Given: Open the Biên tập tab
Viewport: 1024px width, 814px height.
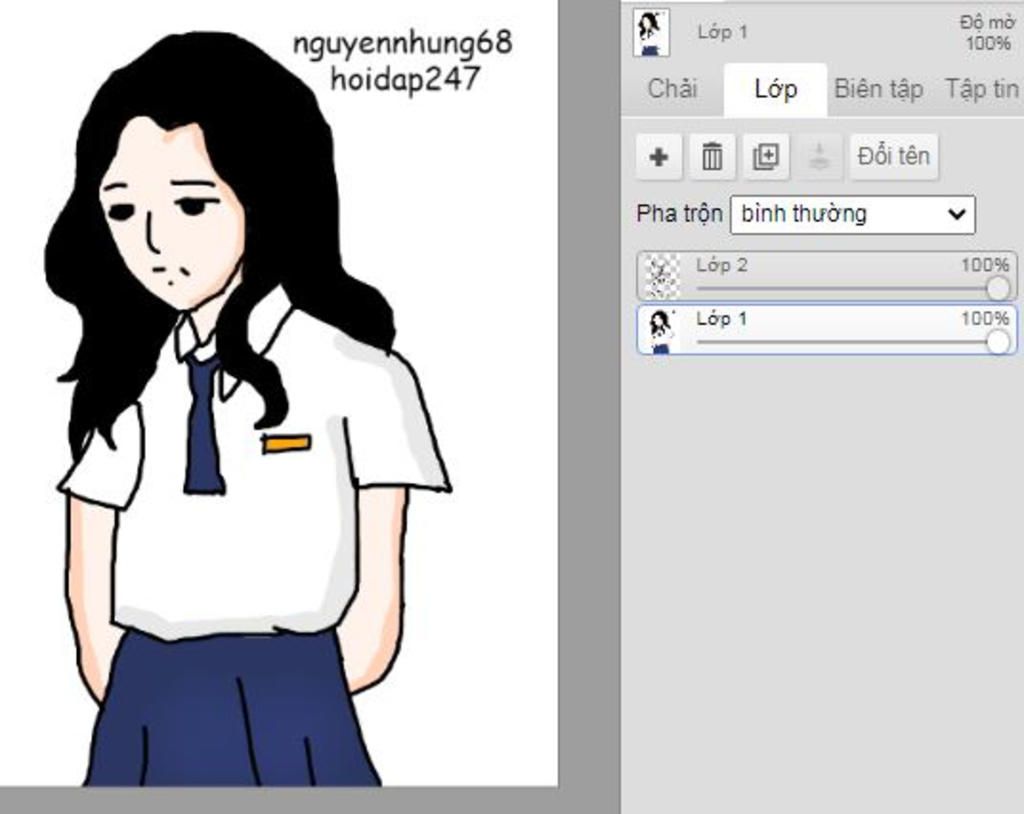Looking at the screenshot, I should 878,89.
